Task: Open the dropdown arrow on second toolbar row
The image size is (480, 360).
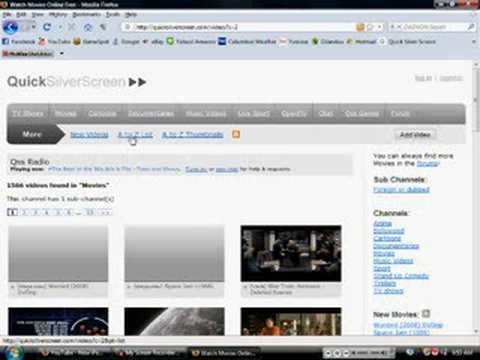Action: [62, 53]
